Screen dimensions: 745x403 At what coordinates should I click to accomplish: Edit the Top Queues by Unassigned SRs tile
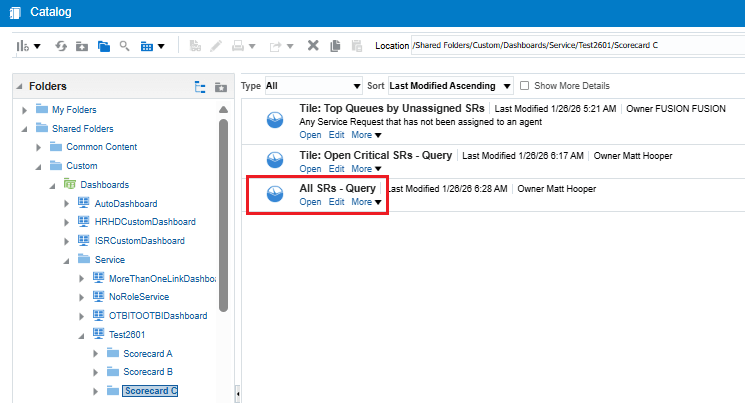(336, 135)
